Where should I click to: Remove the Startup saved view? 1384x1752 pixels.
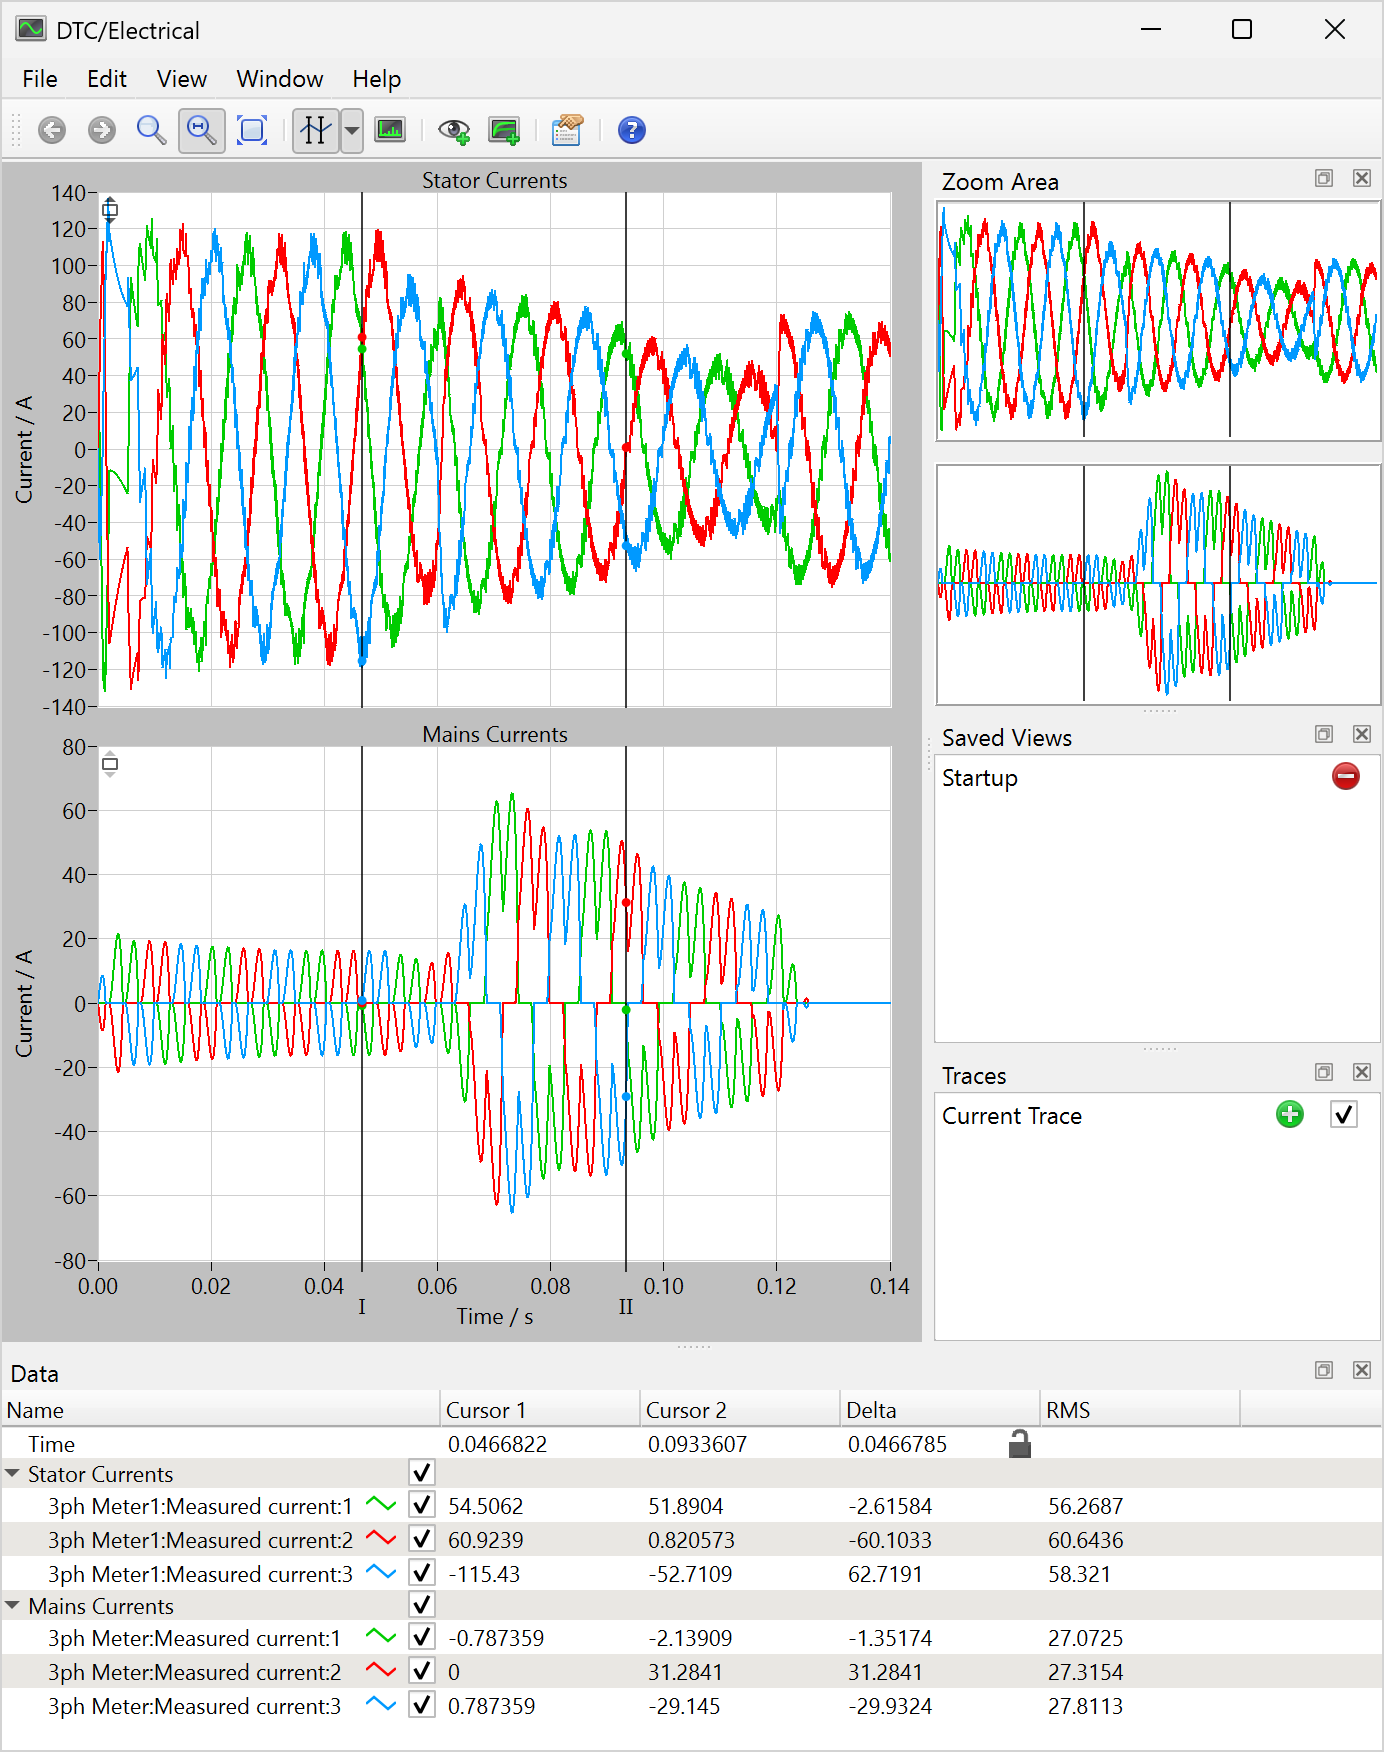[1345, 776]
